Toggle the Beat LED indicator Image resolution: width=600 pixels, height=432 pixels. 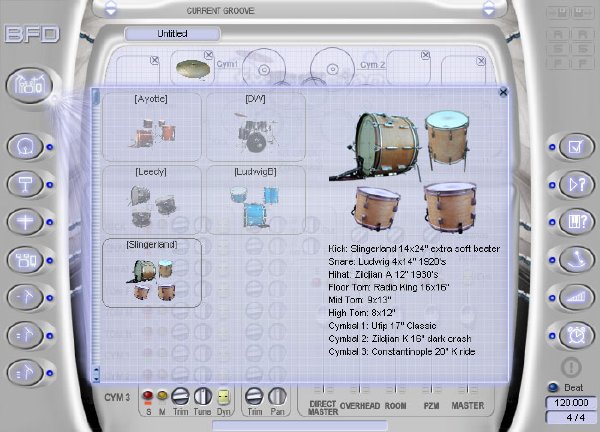click(x=553, y=387)
